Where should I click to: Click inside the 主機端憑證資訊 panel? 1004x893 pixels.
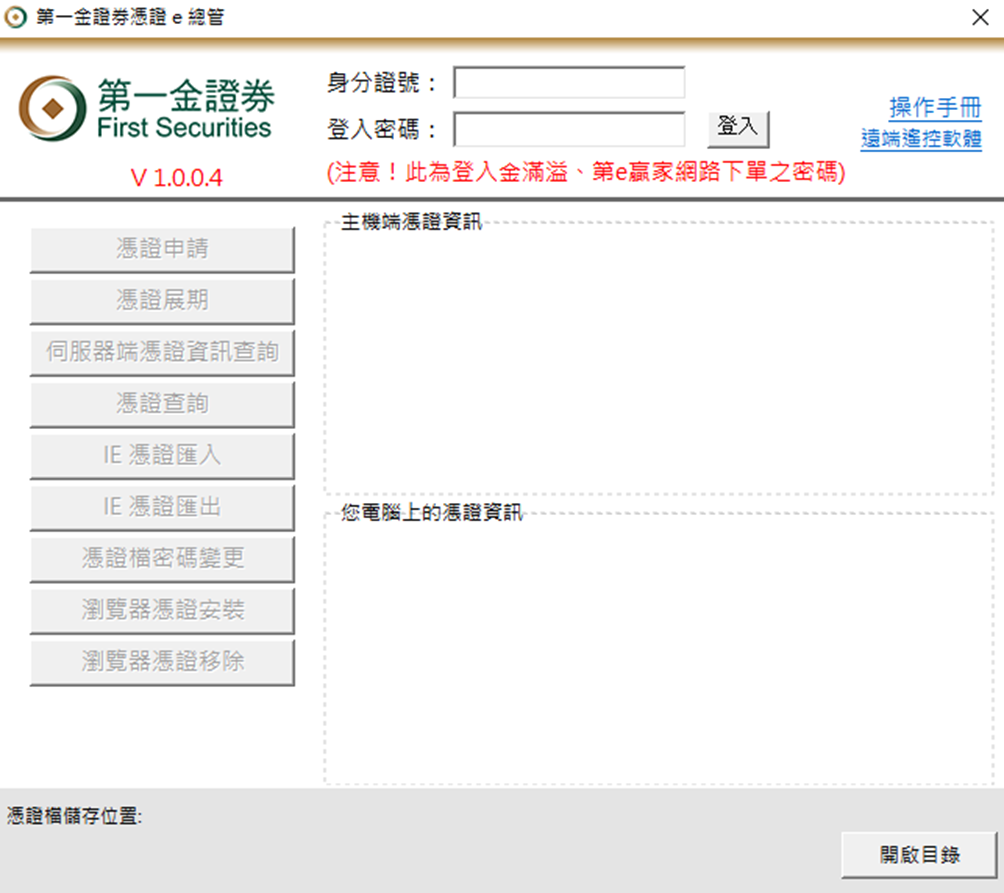658,360
